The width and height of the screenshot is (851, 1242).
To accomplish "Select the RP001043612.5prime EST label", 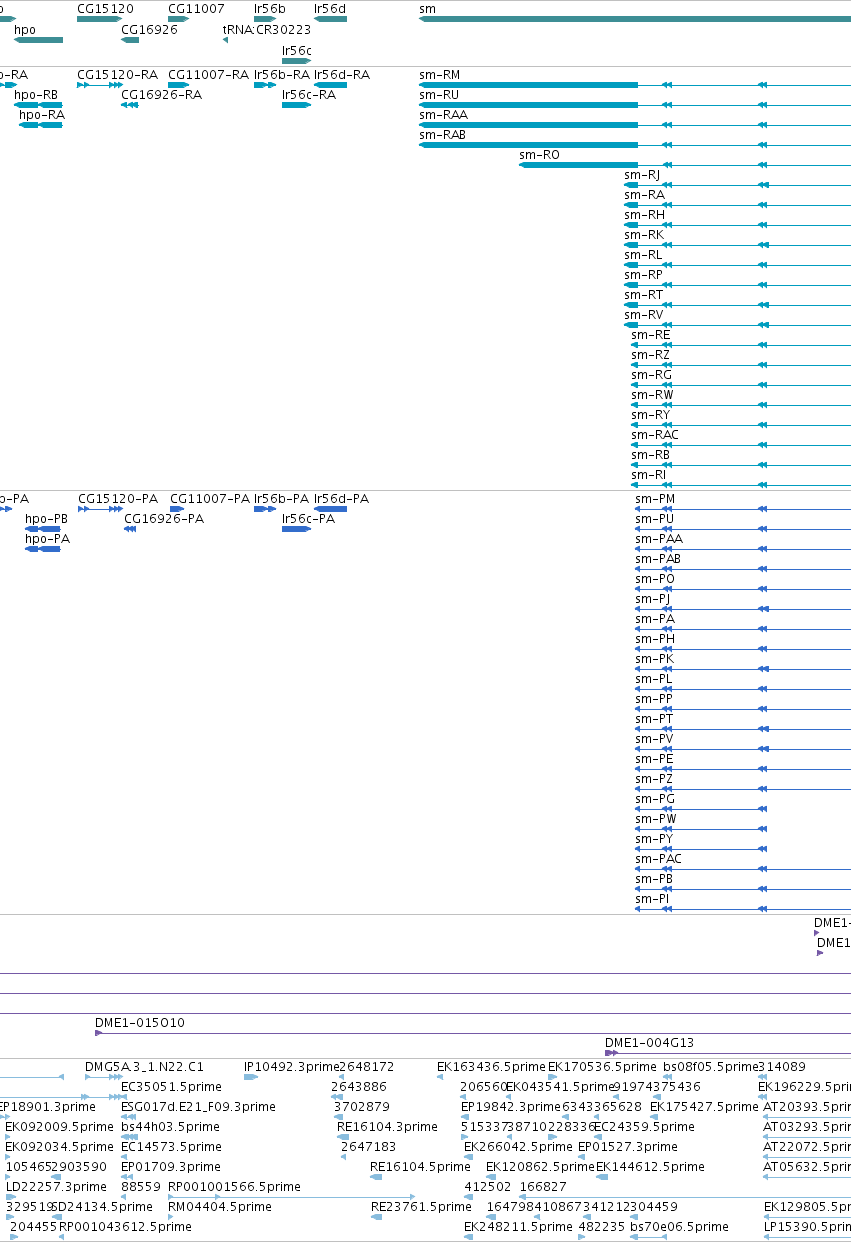I will 125,1227.
